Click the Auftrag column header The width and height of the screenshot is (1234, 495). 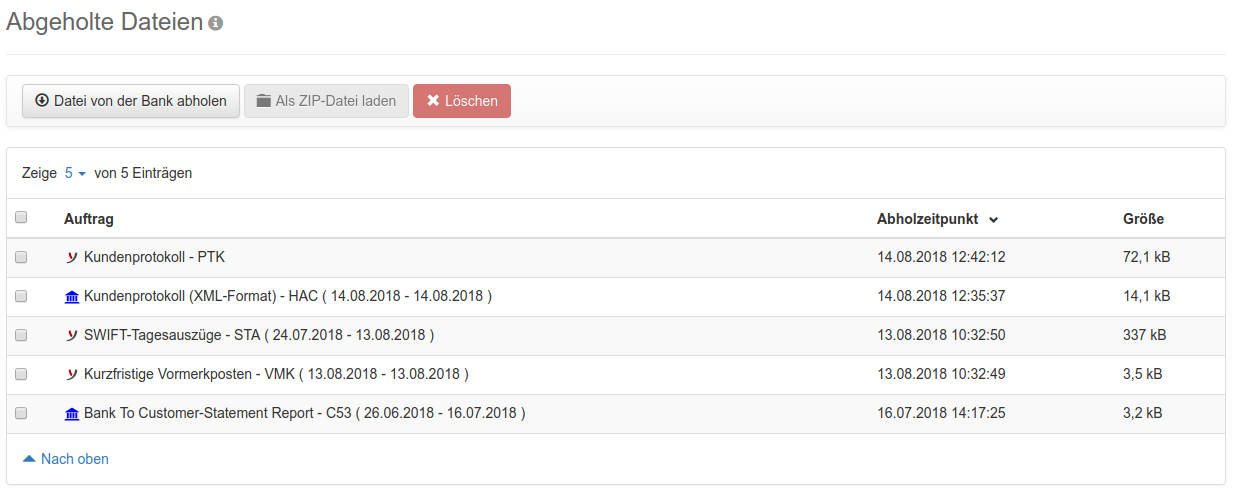pos(89,219)
